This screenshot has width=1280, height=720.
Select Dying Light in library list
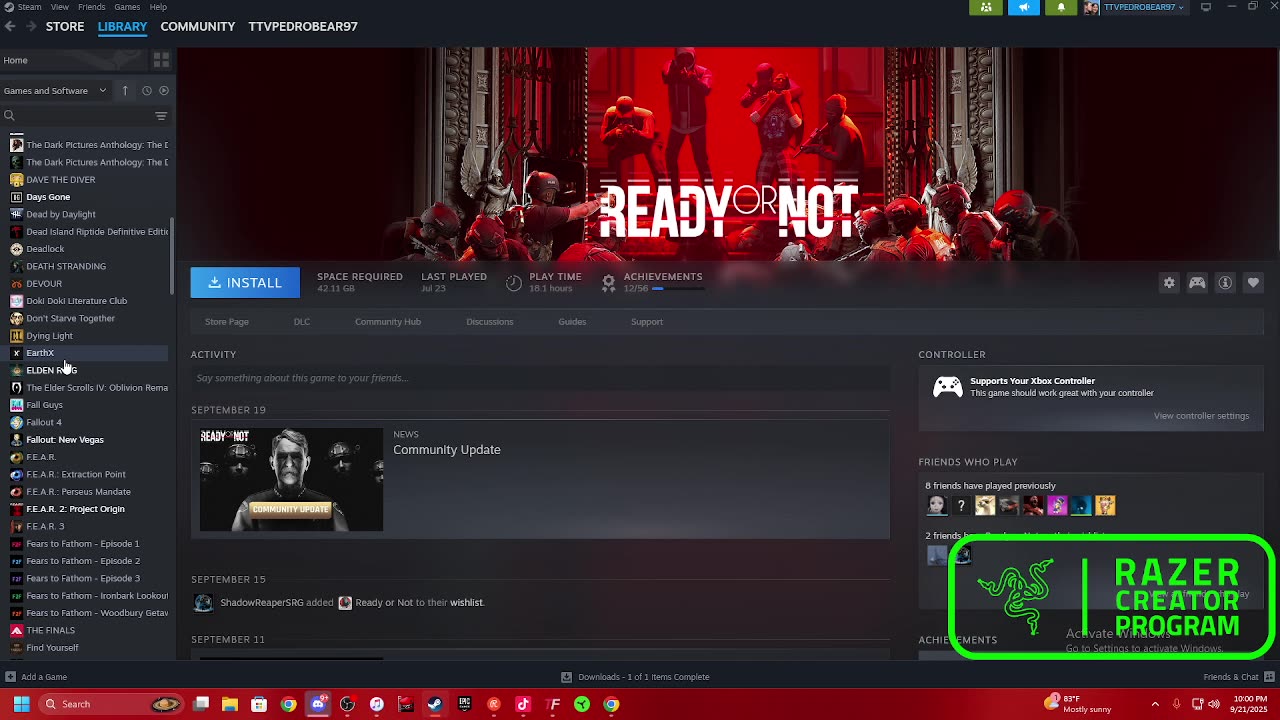click(49, 336)
